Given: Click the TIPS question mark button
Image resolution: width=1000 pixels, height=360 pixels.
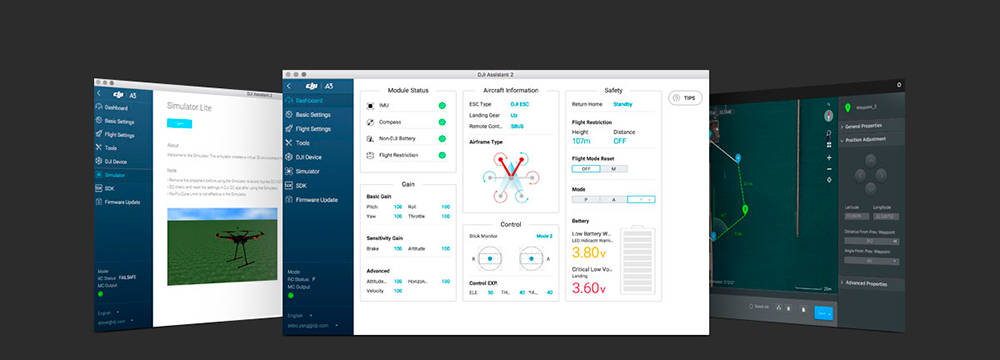Looking at the screenshot, I should pyautogui.click(x=685, y=98).
